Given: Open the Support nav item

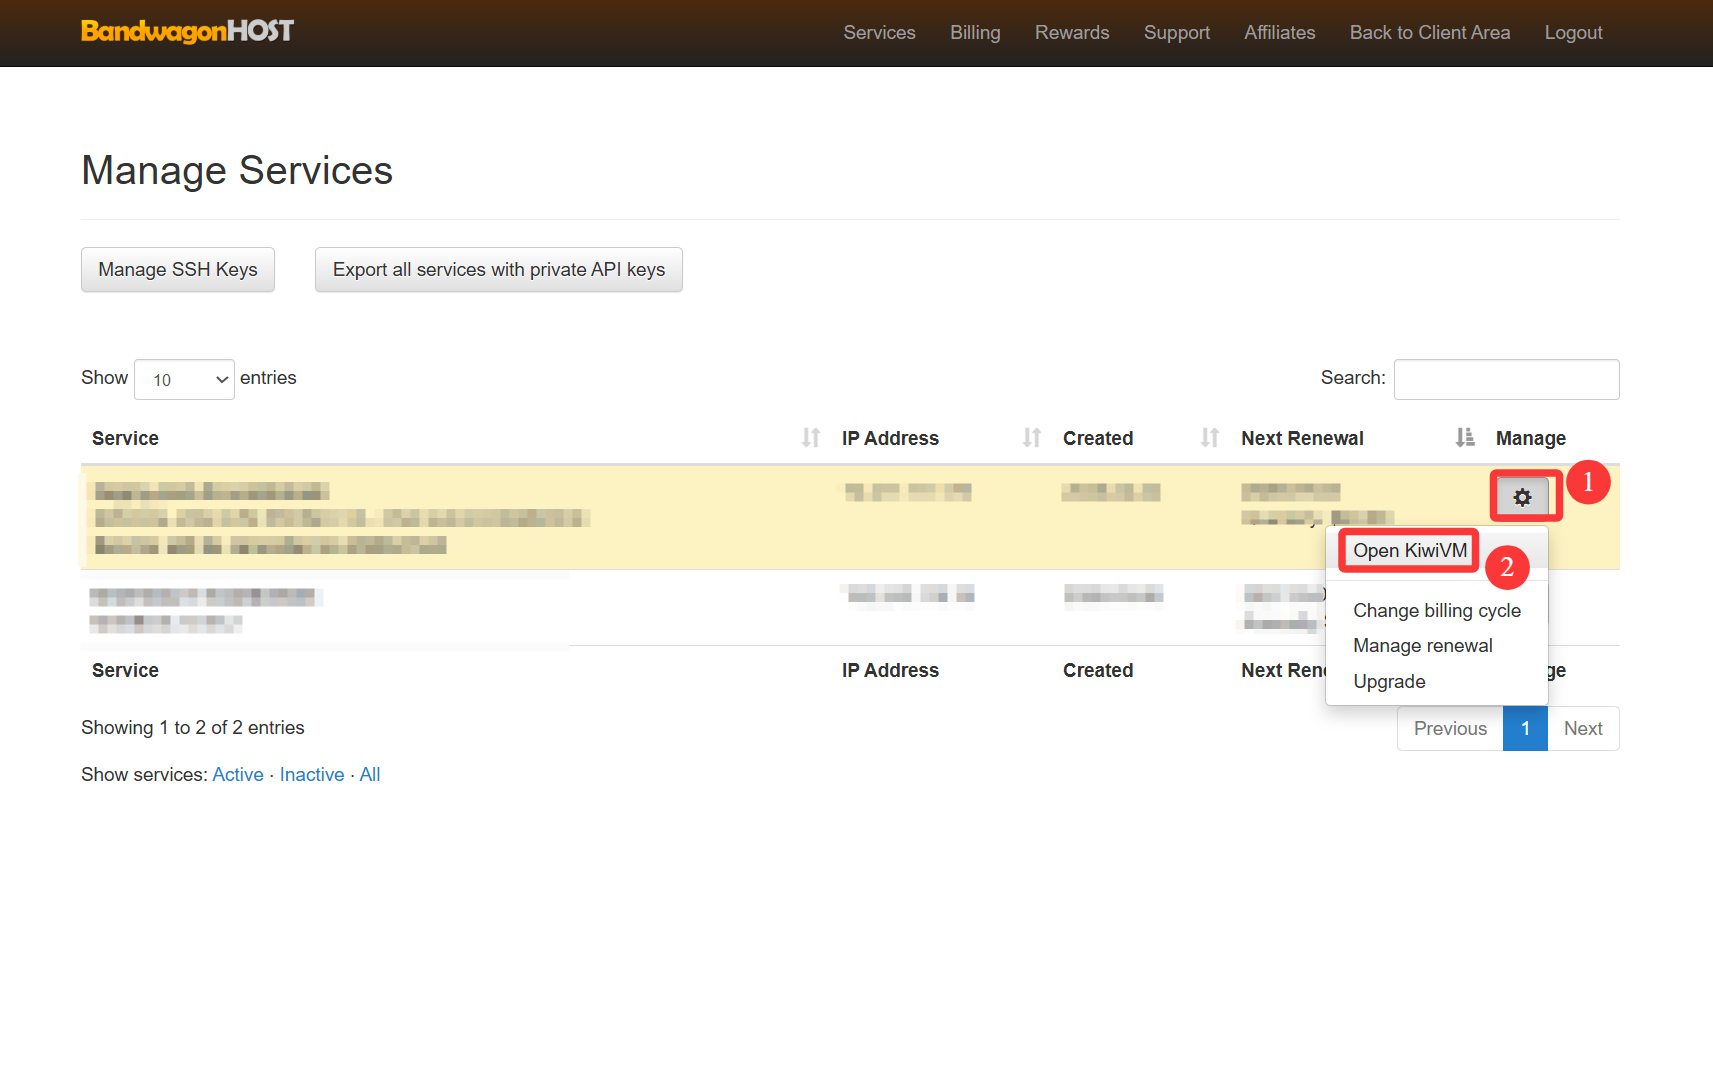Looking at the screenshot, I should click(x=1177, y=33).
